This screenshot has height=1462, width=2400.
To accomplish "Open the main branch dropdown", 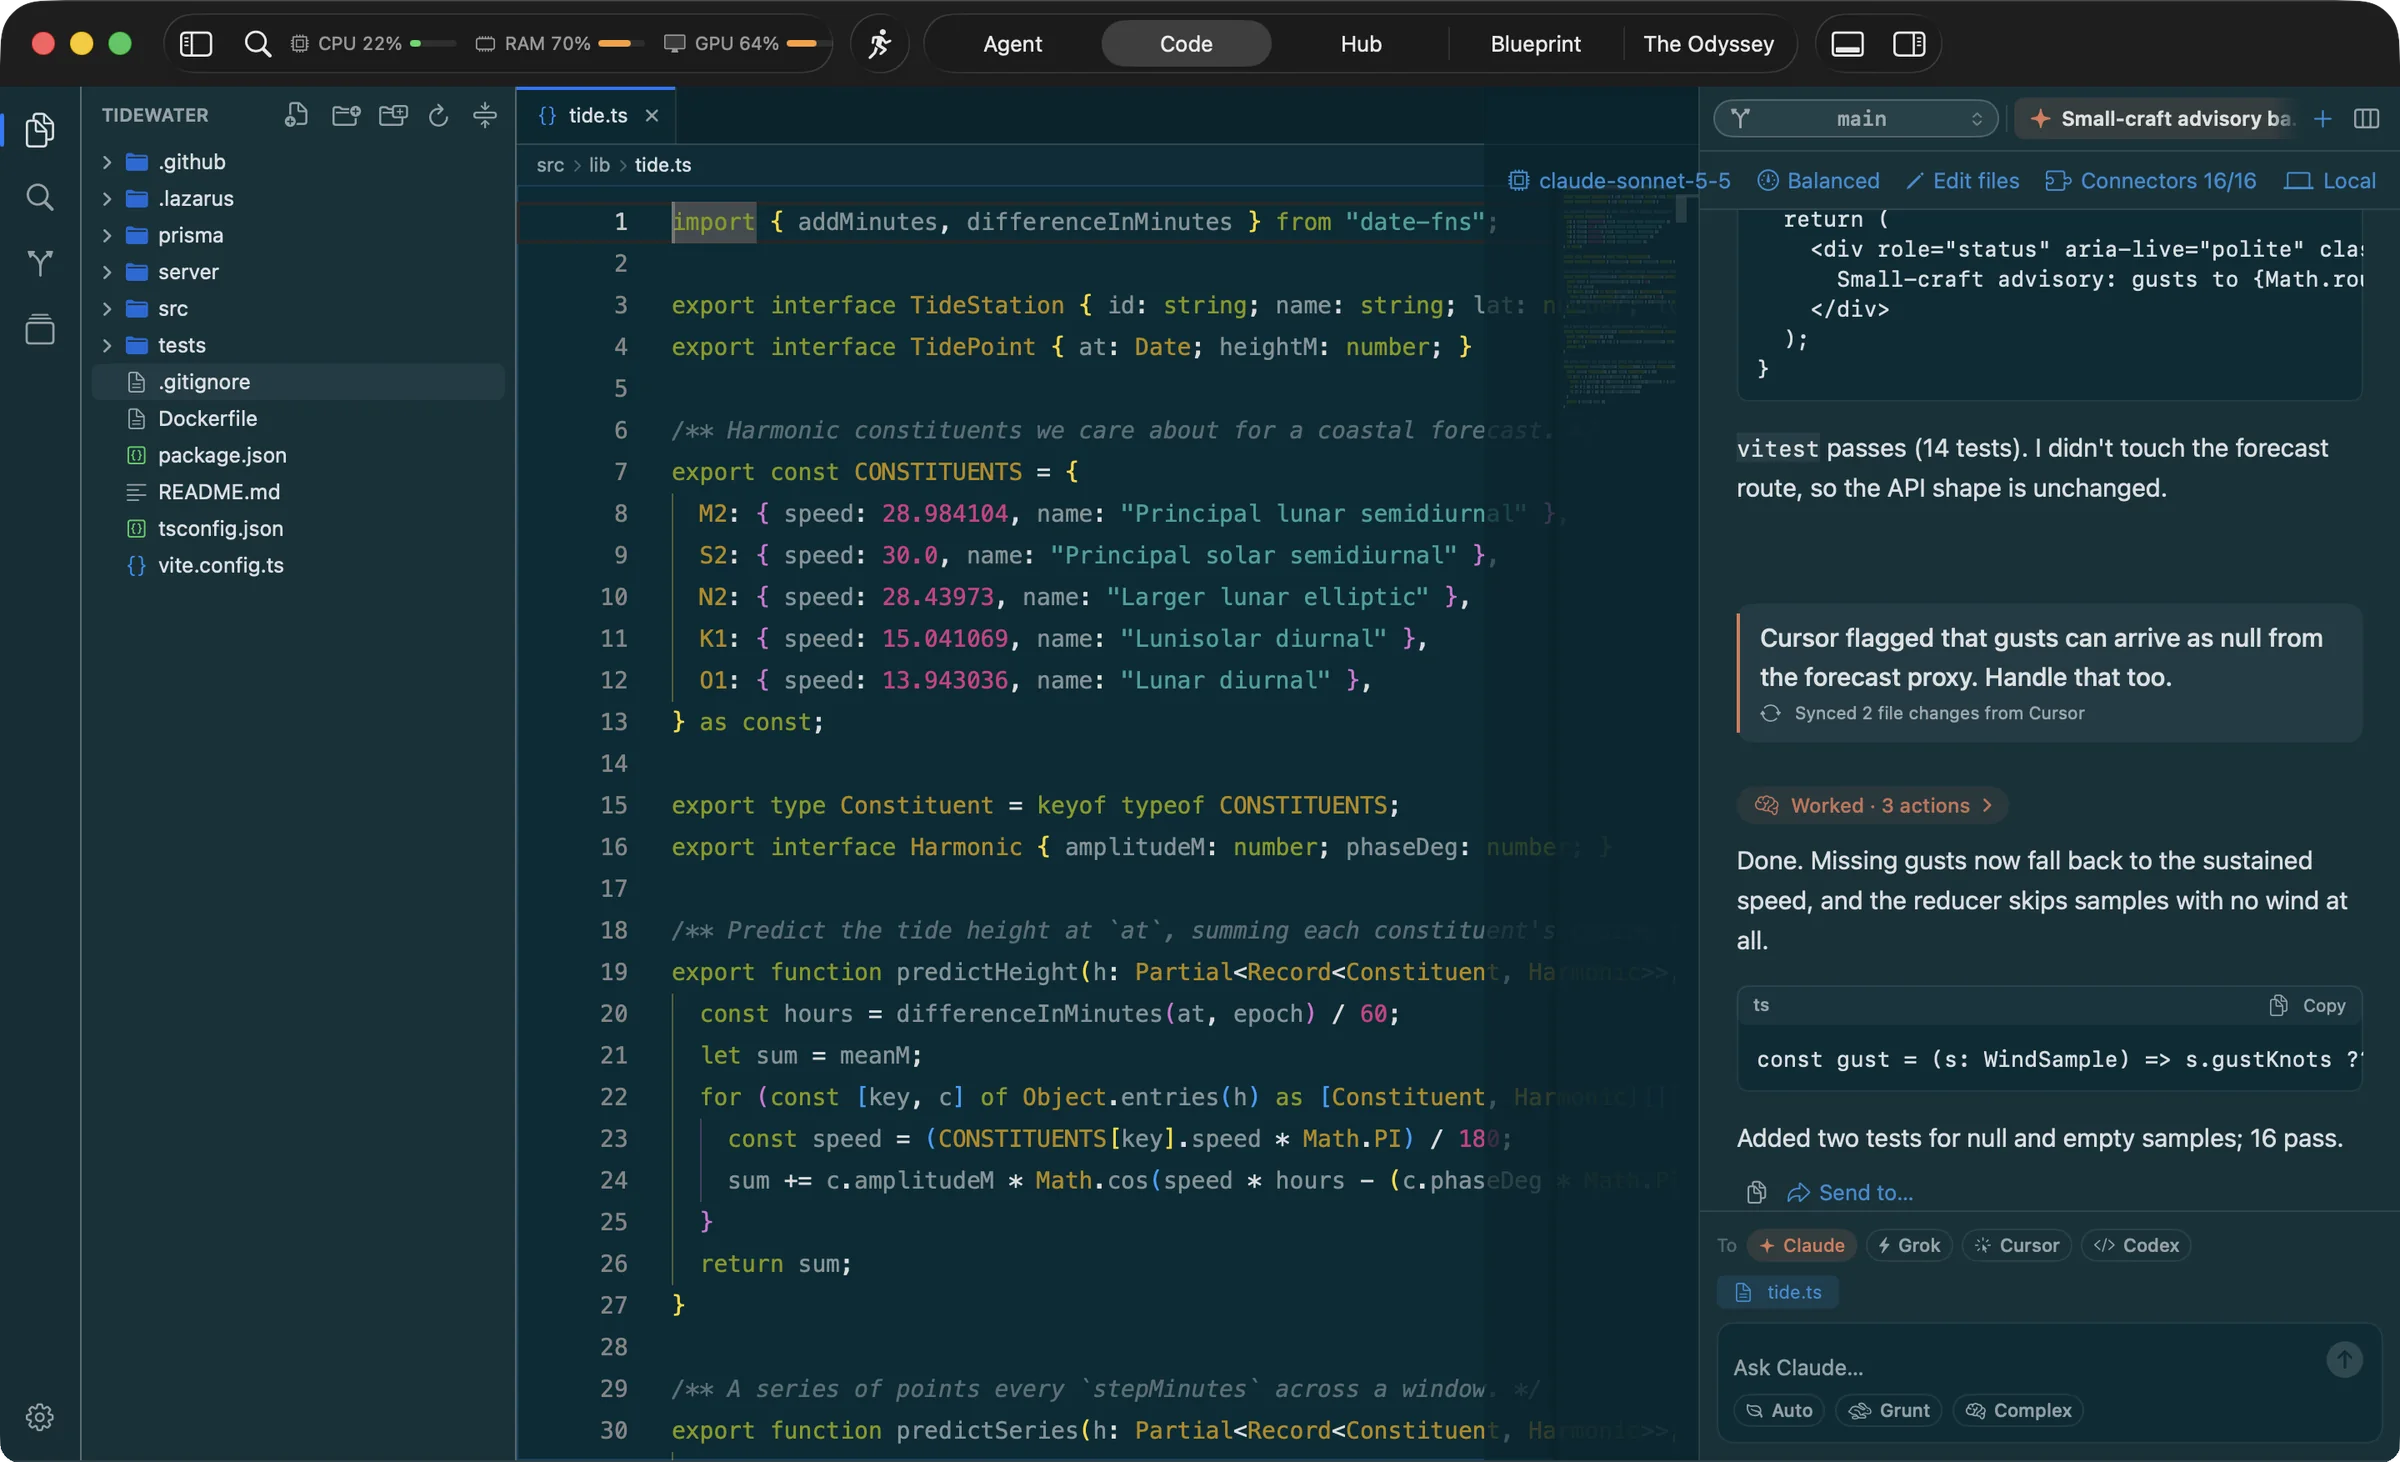I will 1856,119.
